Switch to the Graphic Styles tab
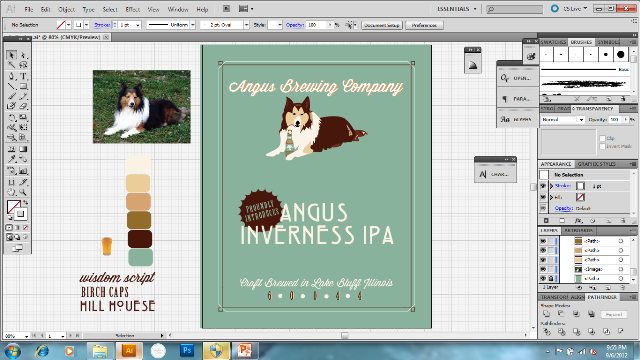Viewport: 640px width, 360px height. (x=596, y=164)
